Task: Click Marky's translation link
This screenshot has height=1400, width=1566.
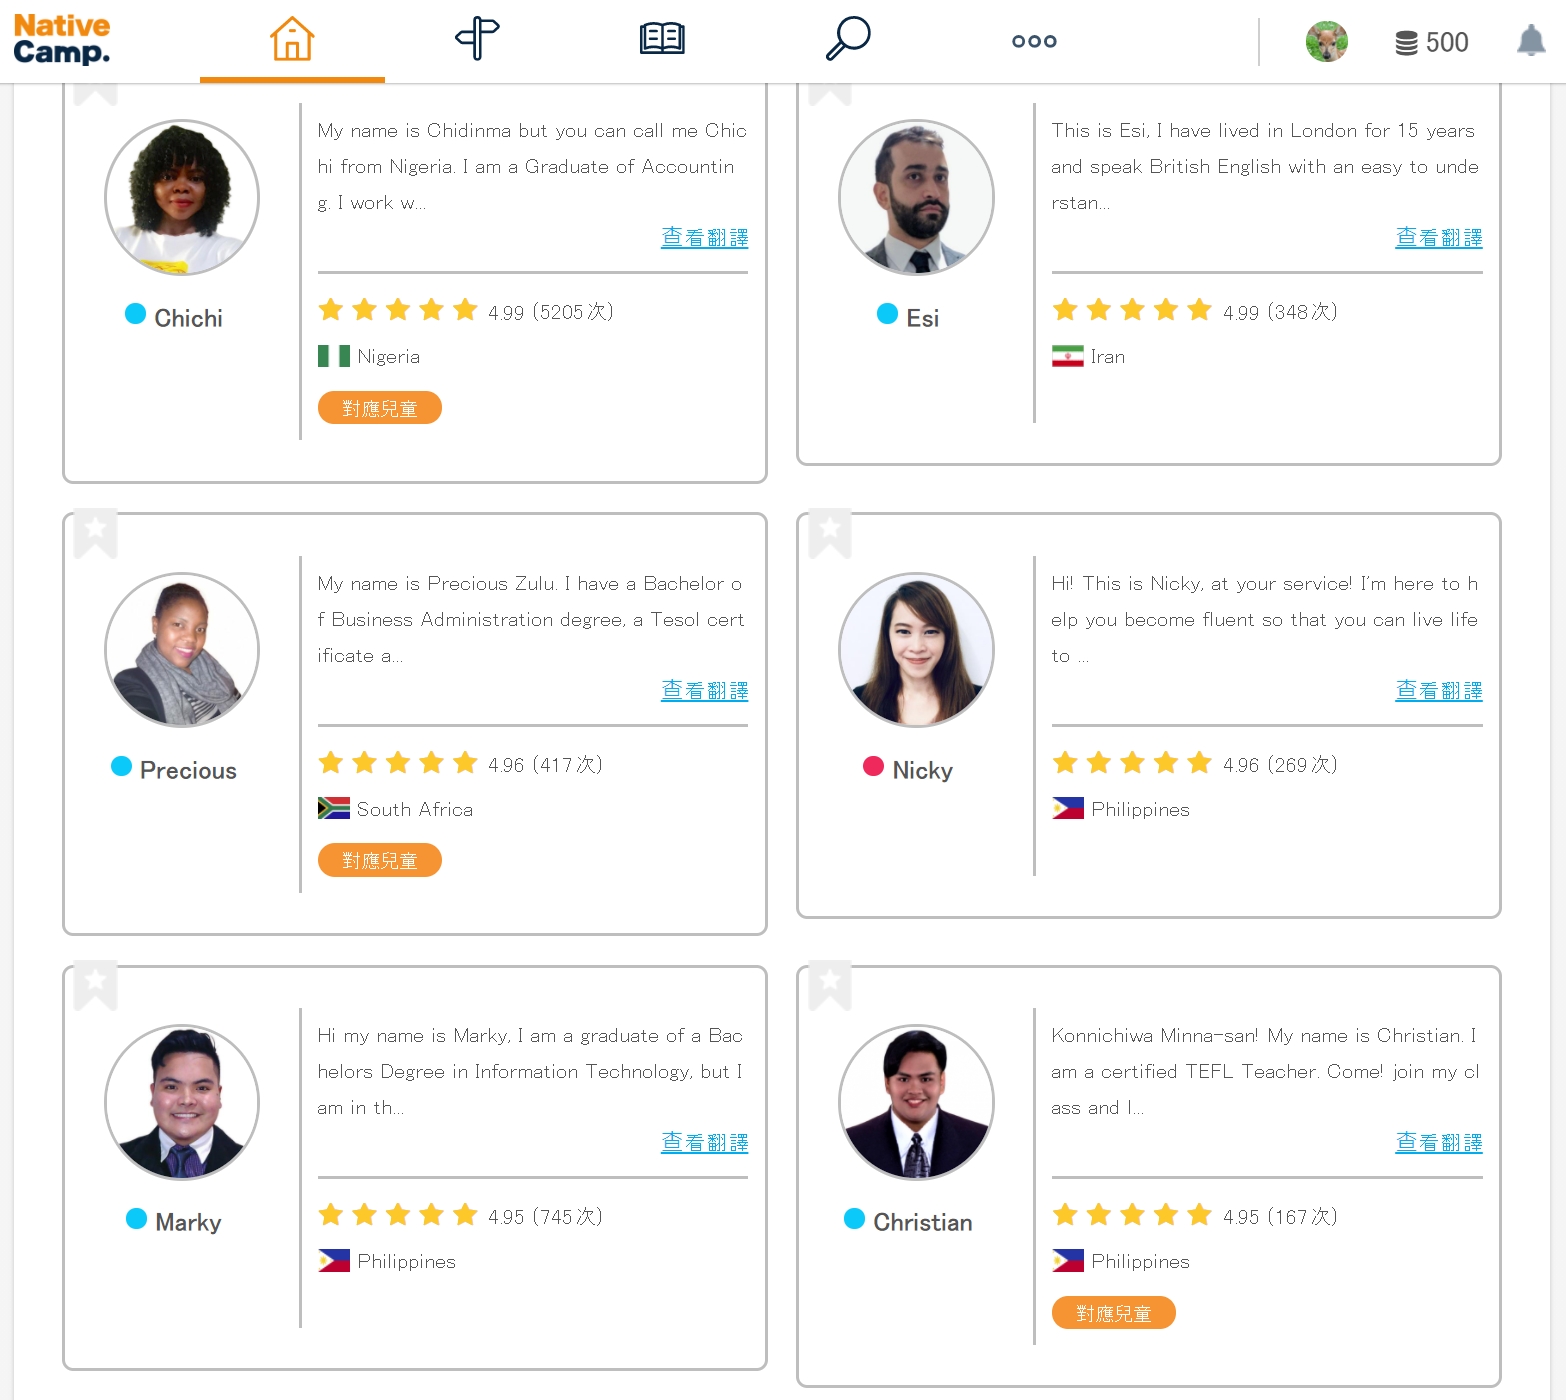Action: pyautogui.click(x=704, y=1142)
